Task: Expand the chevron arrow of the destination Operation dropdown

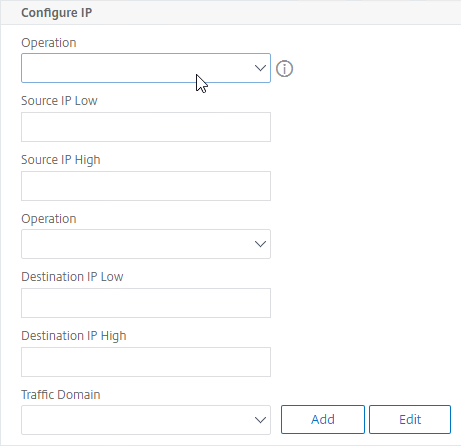Action: click(x=260, y=244)
